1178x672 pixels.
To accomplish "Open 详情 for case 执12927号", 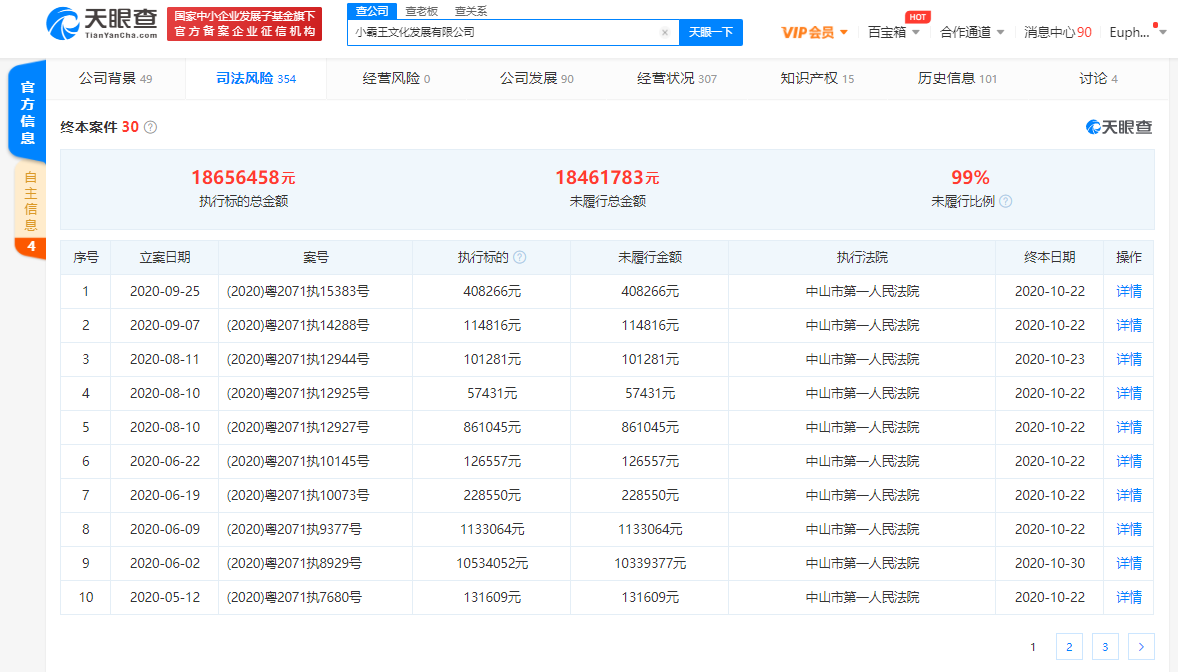I will point(1128,427).
